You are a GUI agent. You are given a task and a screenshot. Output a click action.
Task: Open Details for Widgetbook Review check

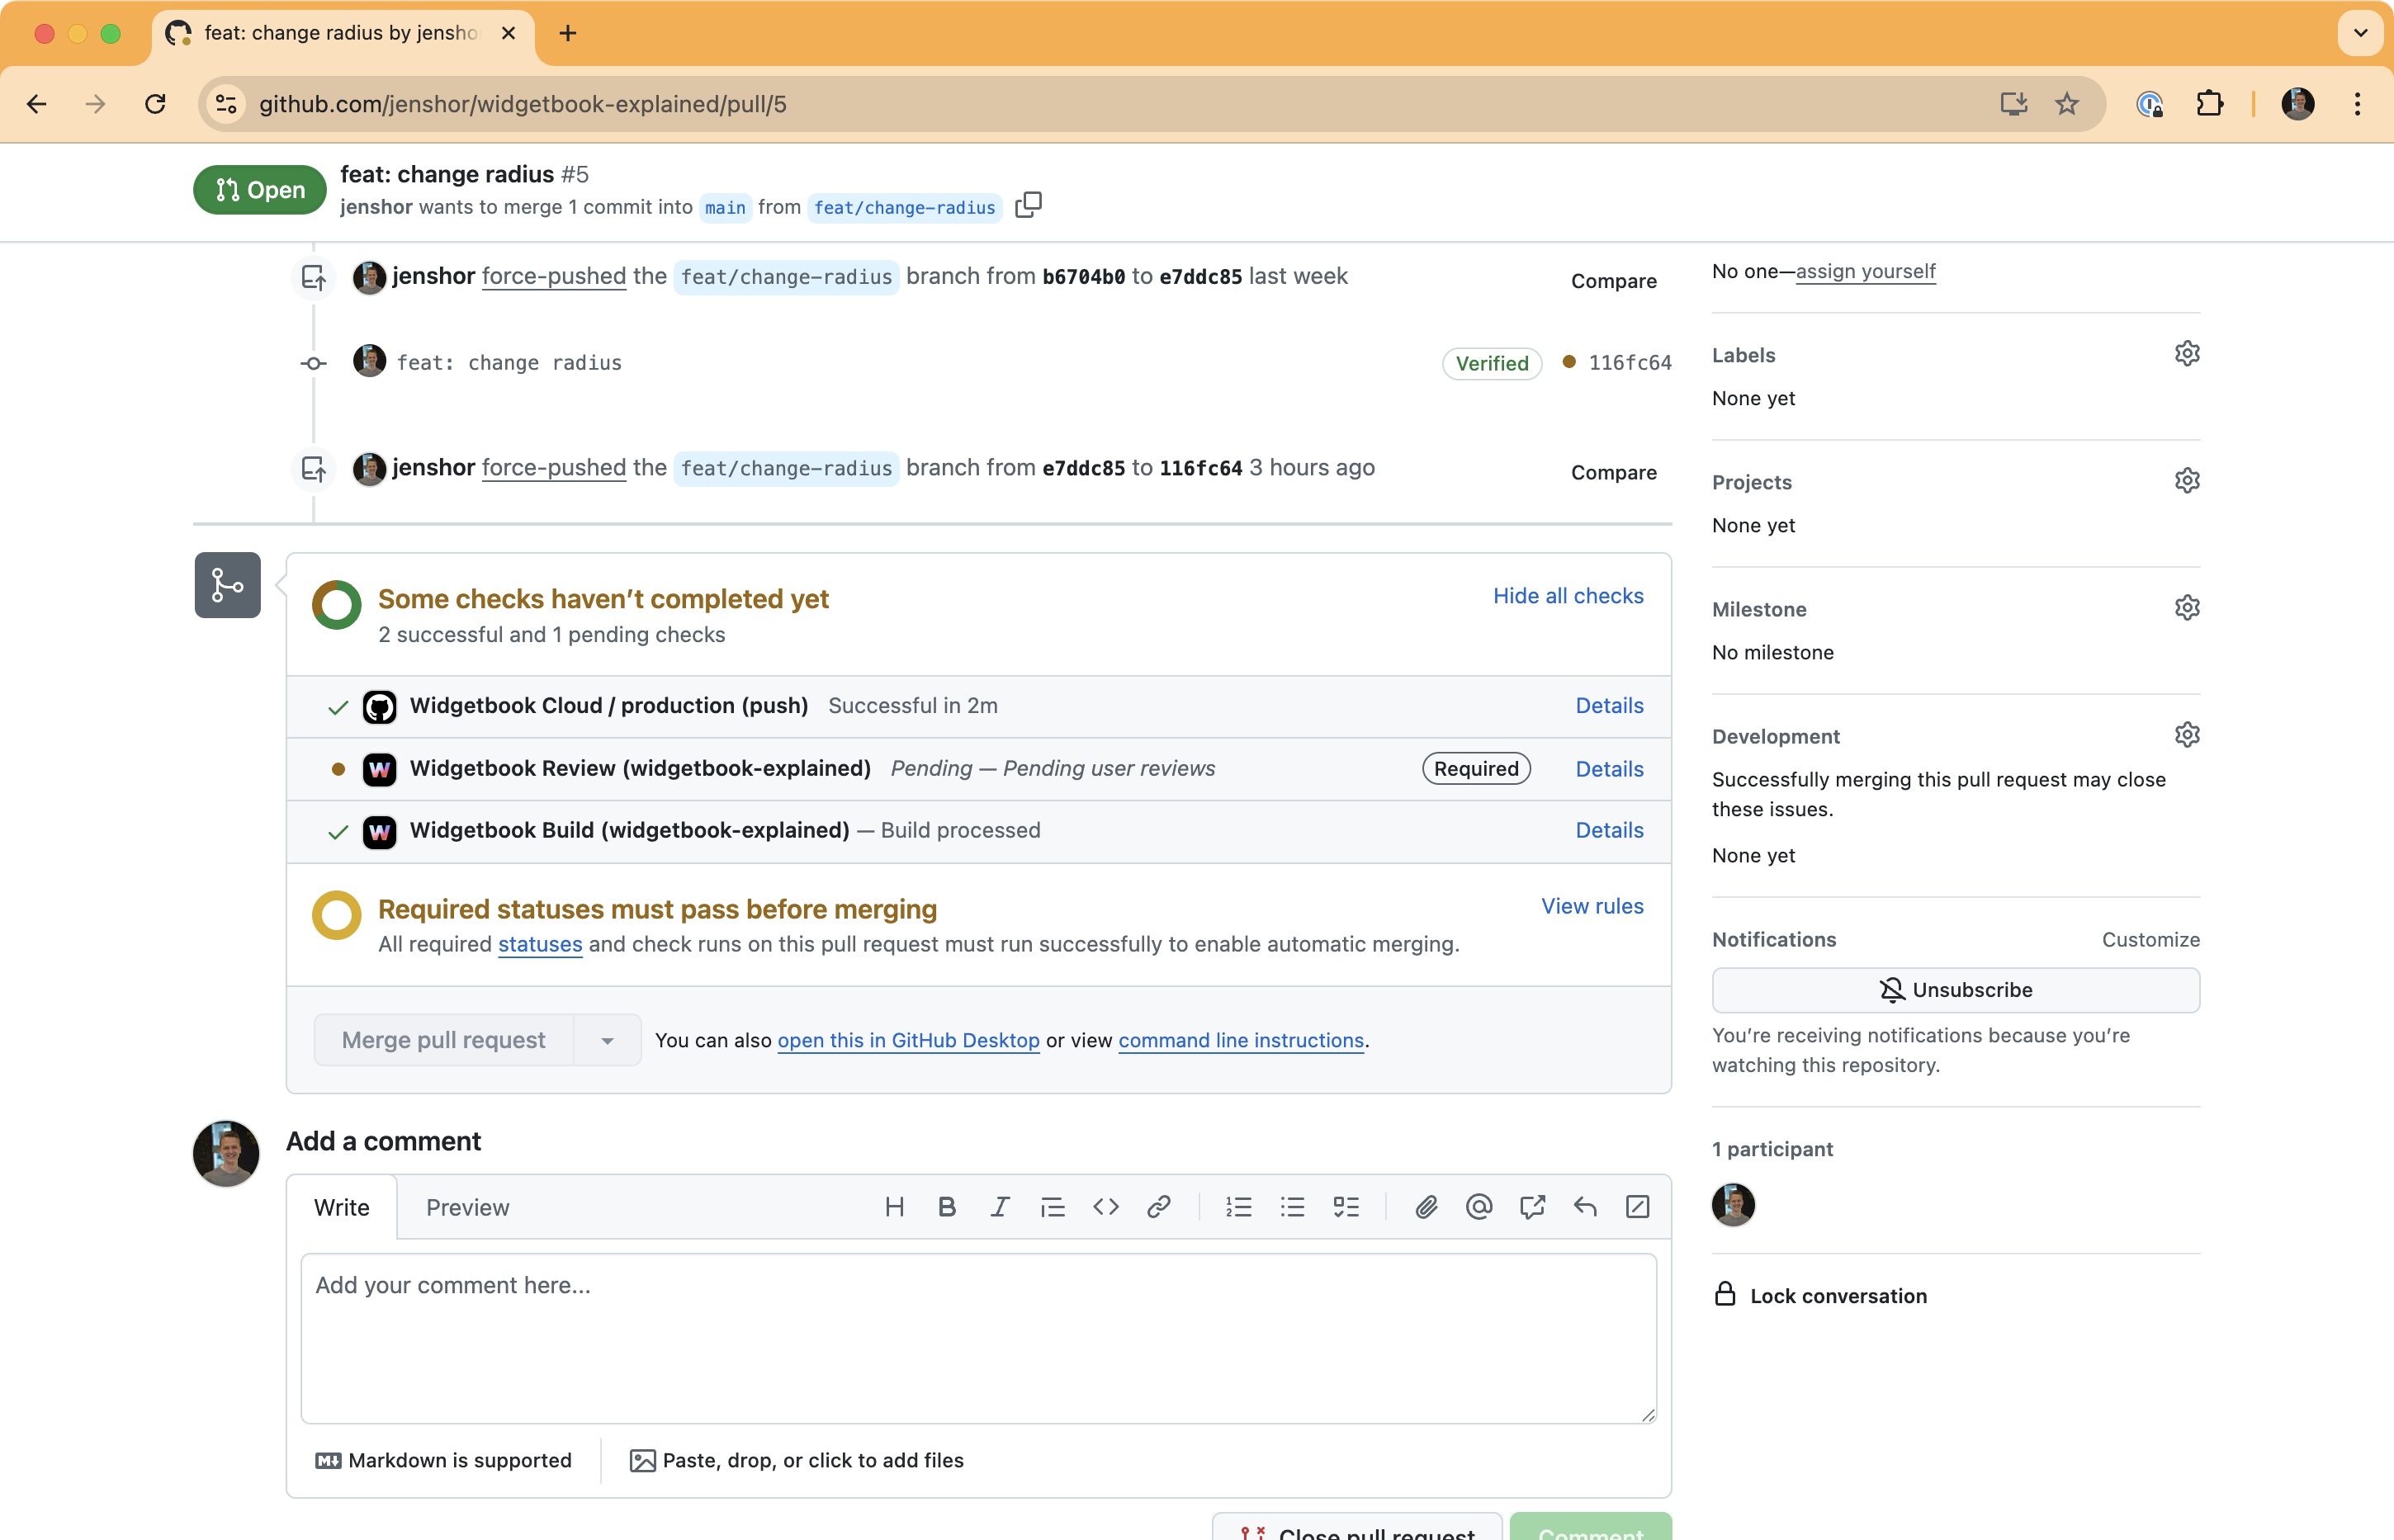(1608, 769)
